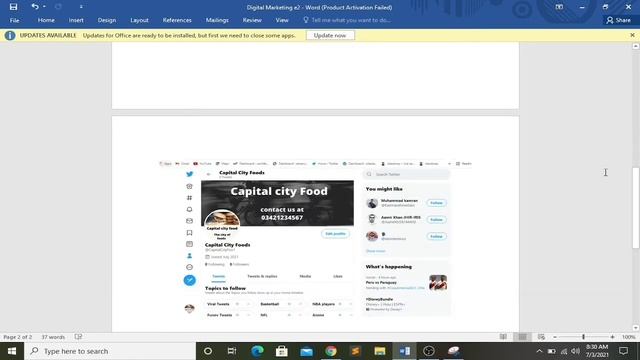640x360 pixels.
Task: Click the network icon in the system tray
Action: 564,351
